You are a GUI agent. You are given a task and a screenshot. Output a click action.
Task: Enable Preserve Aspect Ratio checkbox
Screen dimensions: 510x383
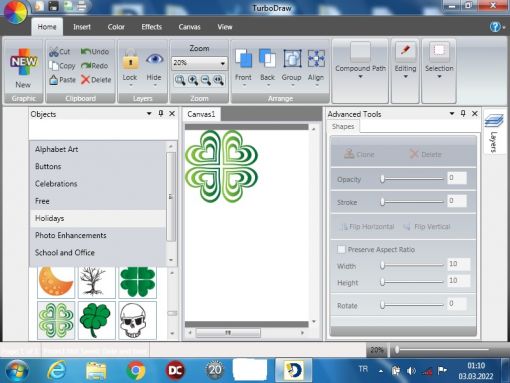point(341,249)
